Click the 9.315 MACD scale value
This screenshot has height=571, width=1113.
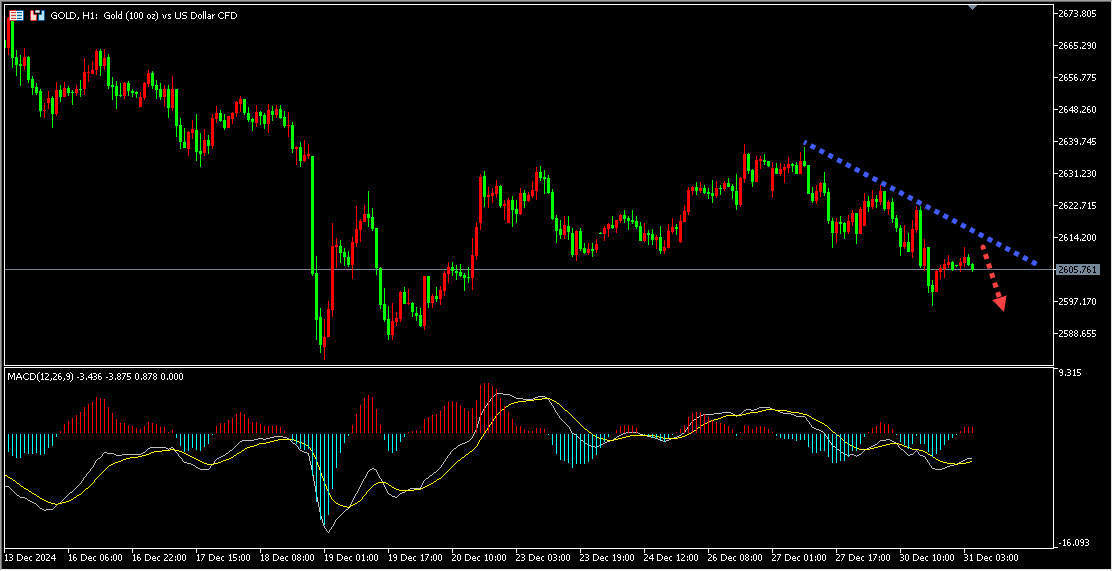(1070, 373)
